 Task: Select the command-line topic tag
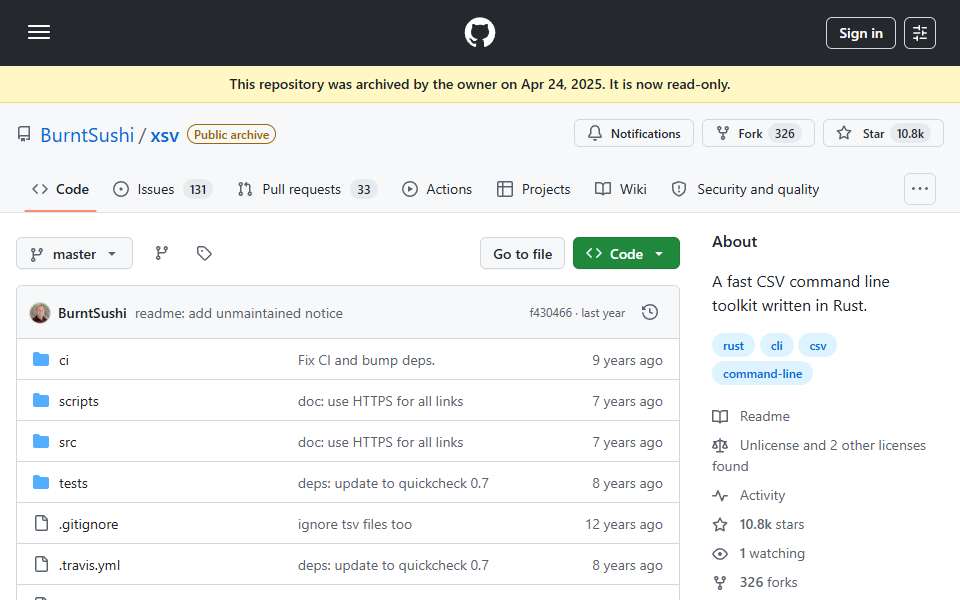762,373
